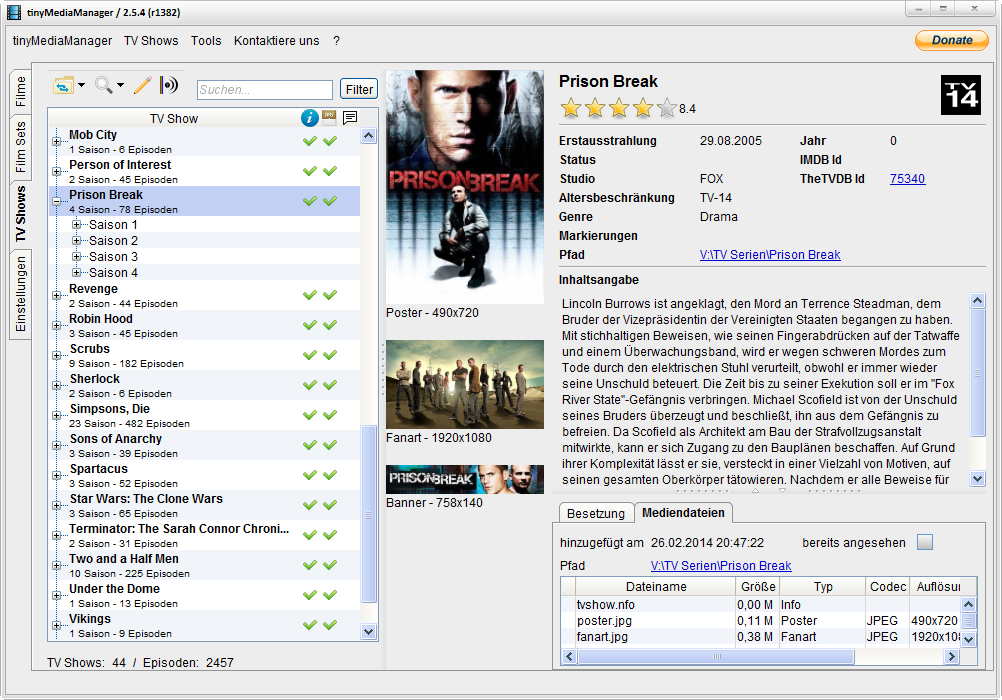Expand the Mob City show node

coord(57,141)
